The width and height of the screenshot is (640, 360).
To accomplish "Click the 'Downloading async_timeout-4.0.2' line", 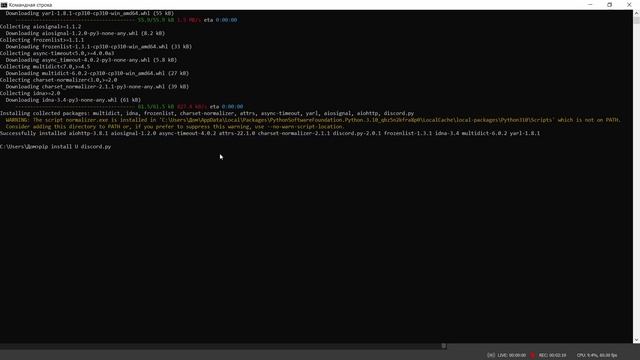I will pos(91,60).
